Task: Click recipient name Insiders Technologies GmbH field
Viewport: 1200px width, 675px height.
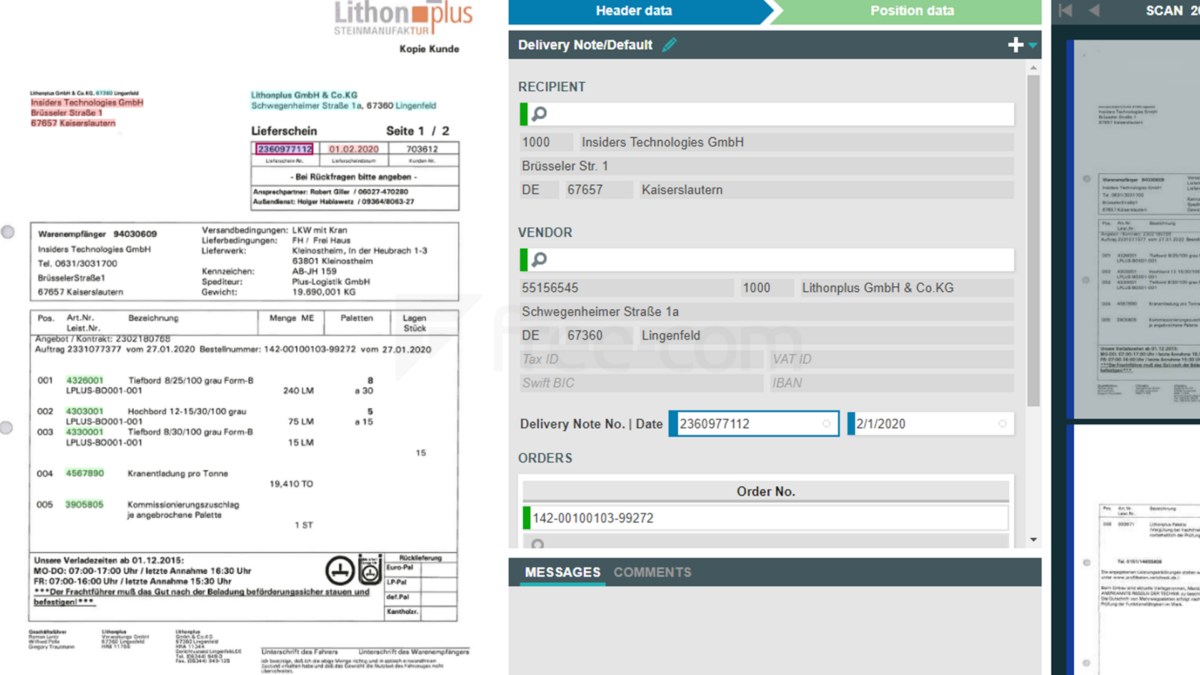Action: coord(796,143)
